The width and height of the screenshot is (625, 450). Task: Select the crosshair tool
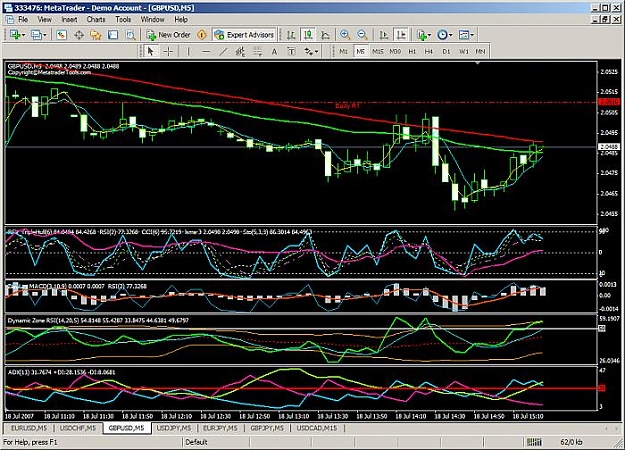[168, 51]
